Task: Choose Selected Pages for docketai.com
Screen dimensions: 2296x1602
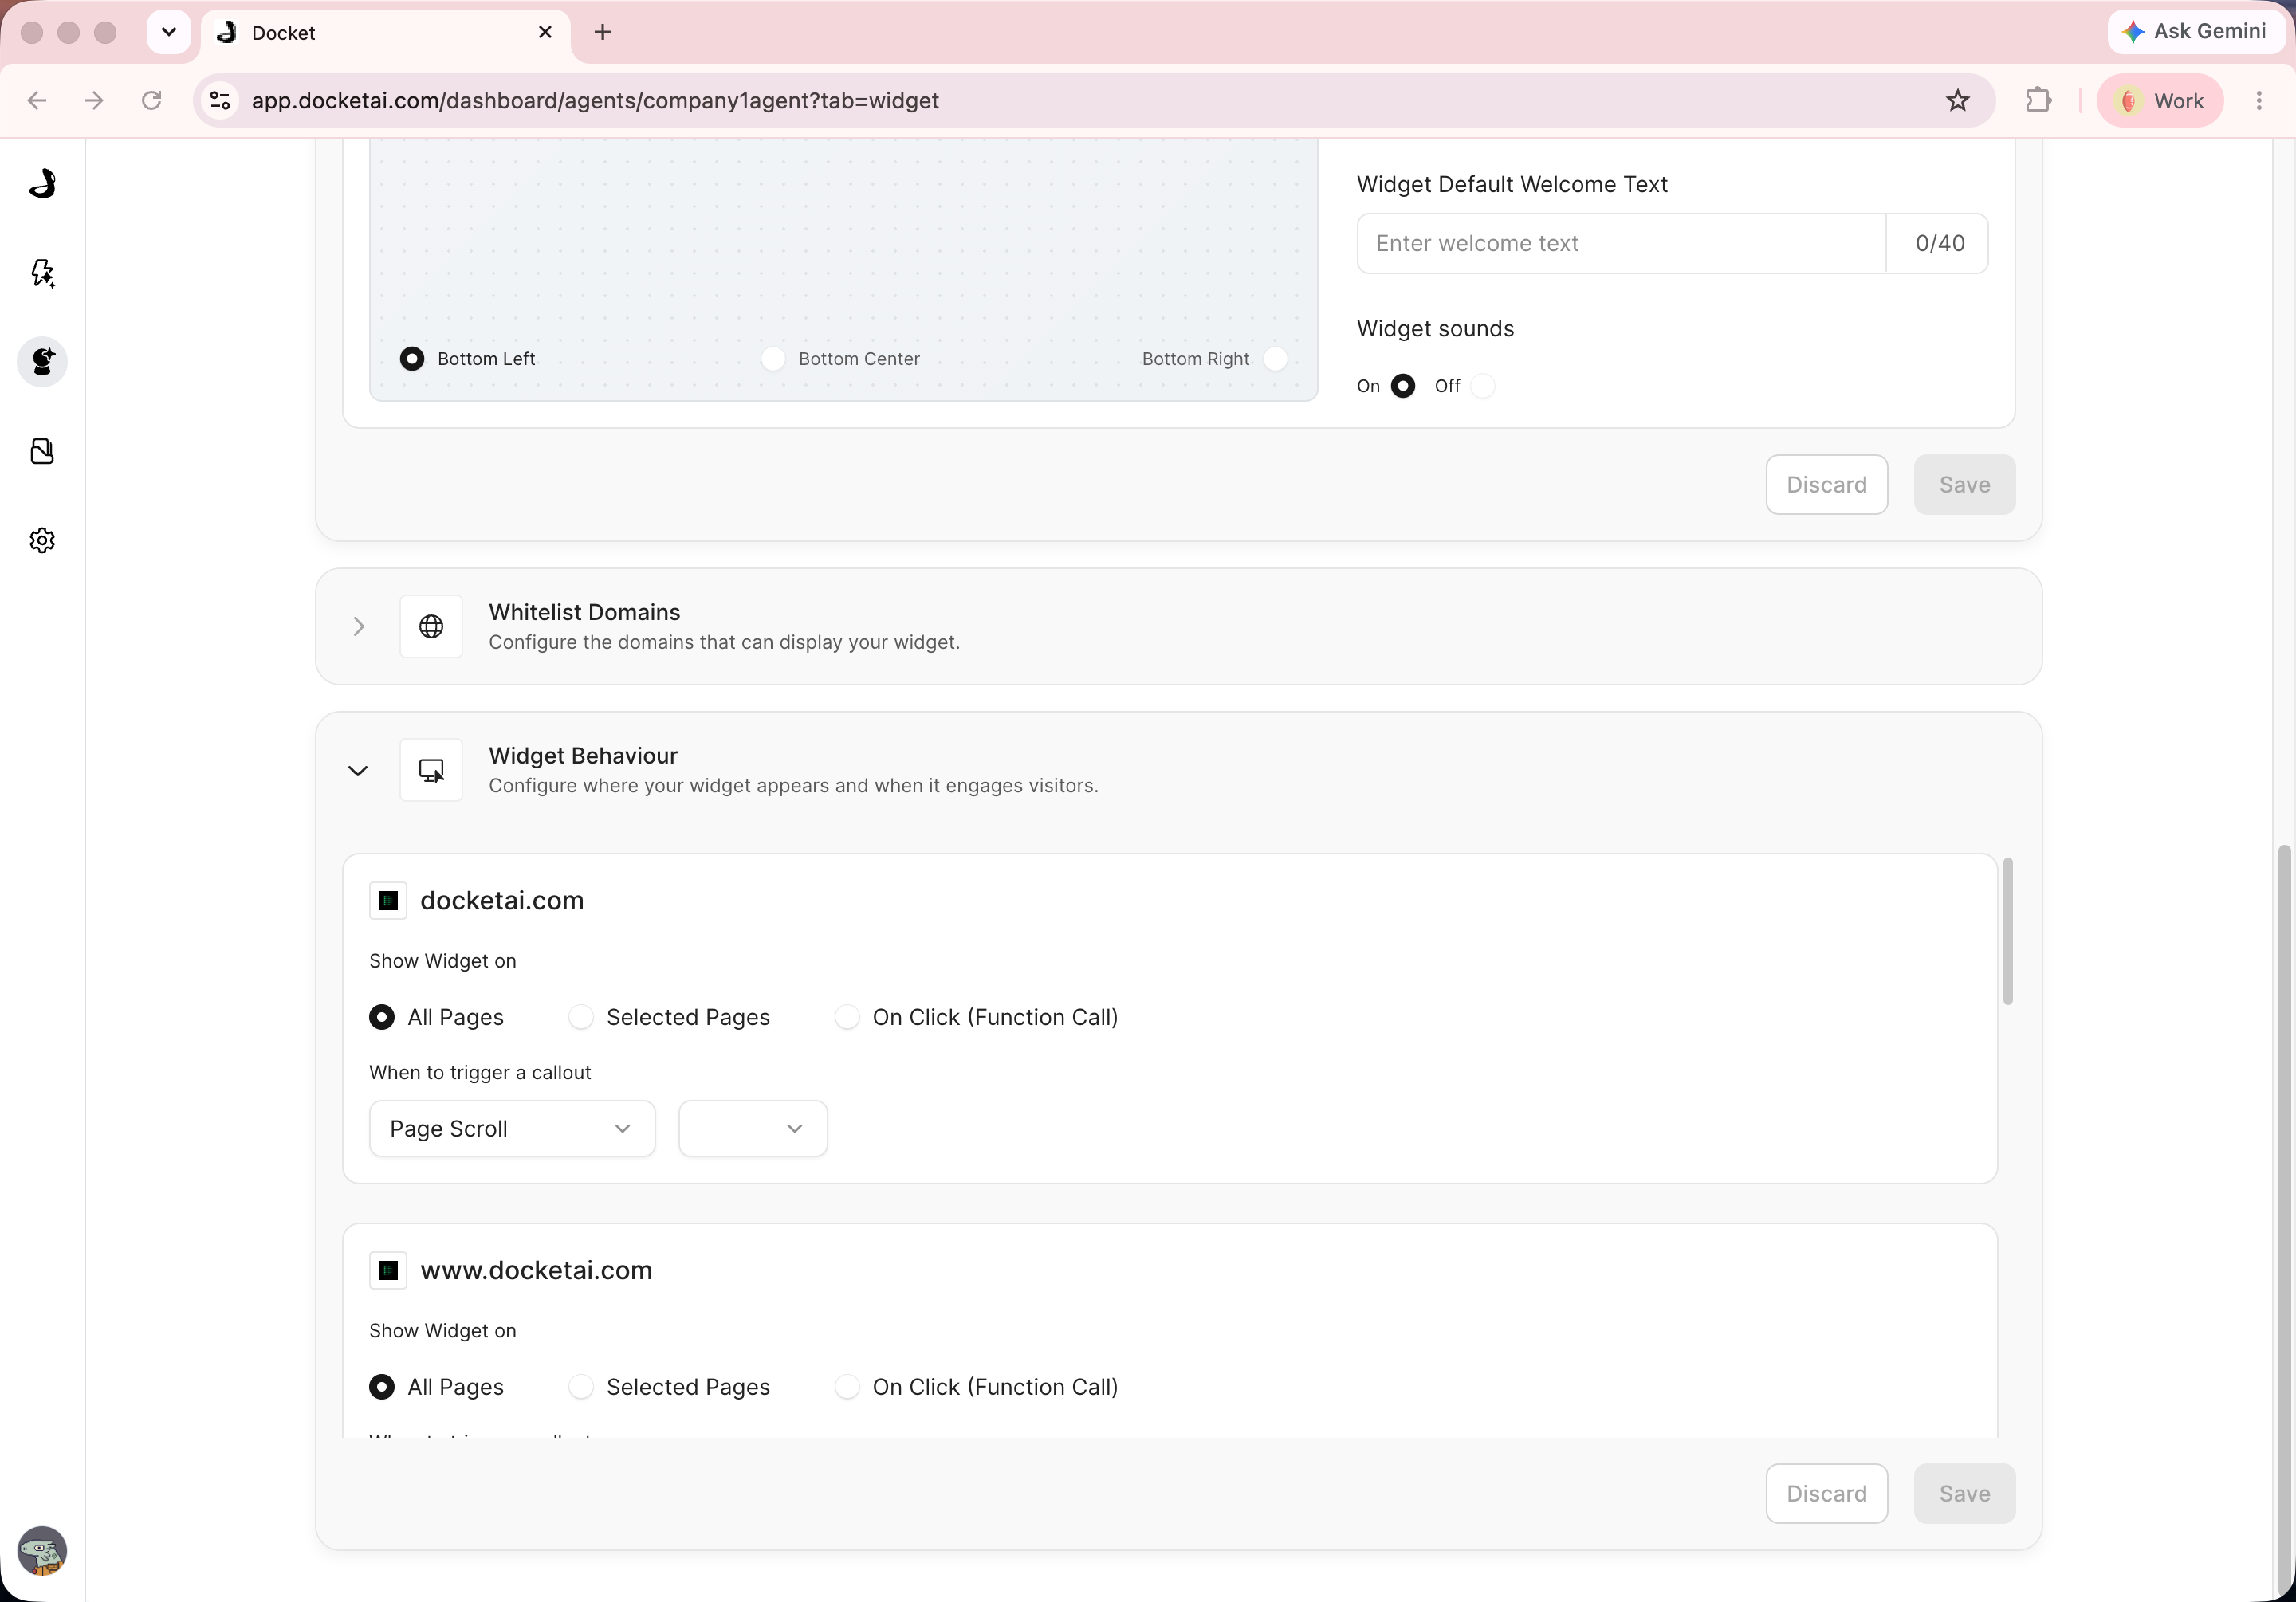Action: pyautogui.click(x=580, y=1017)
